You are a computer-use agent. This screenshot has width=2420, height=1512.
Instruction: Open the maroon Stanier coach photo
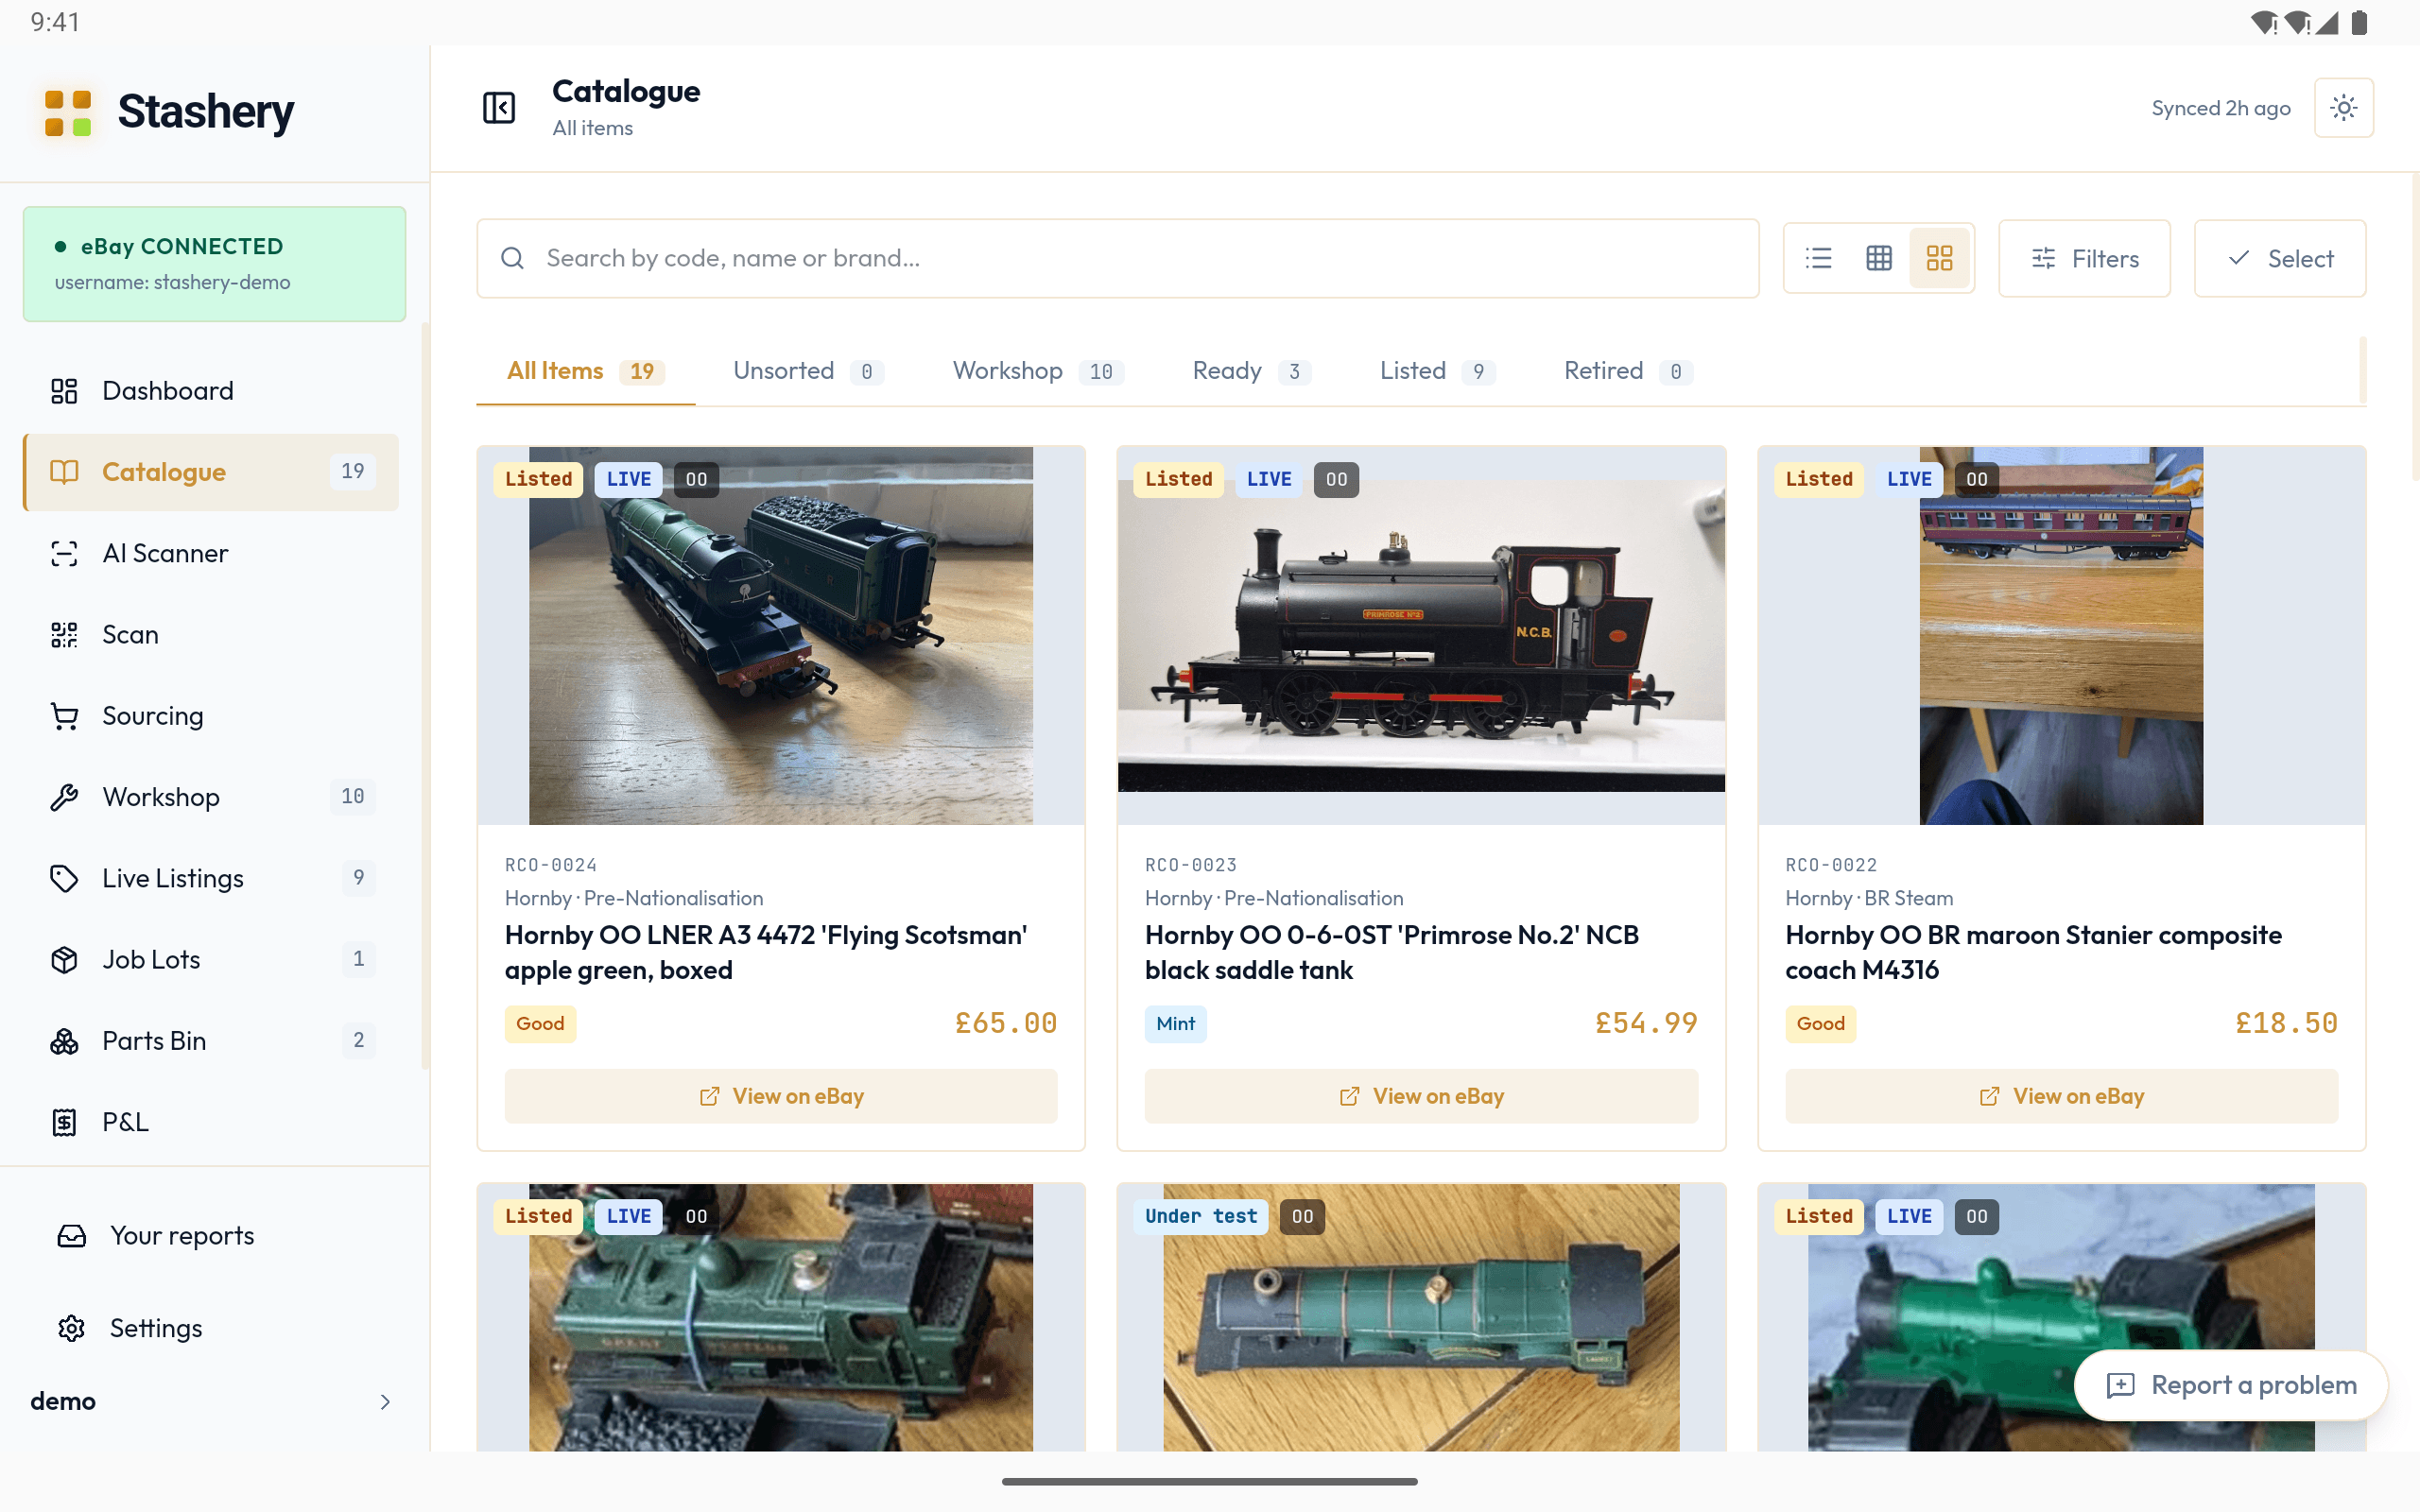click(2061, 636)
